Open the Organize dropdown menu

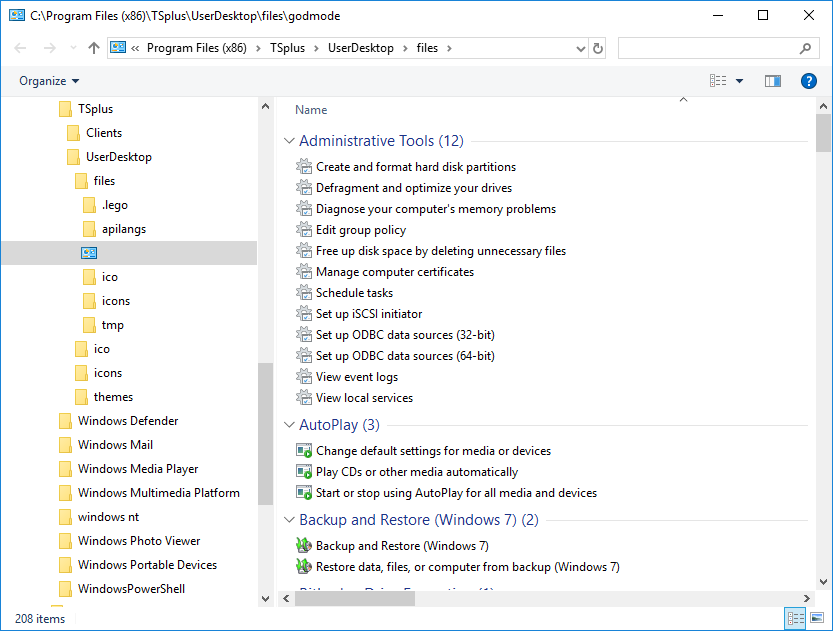coord(49,81)
